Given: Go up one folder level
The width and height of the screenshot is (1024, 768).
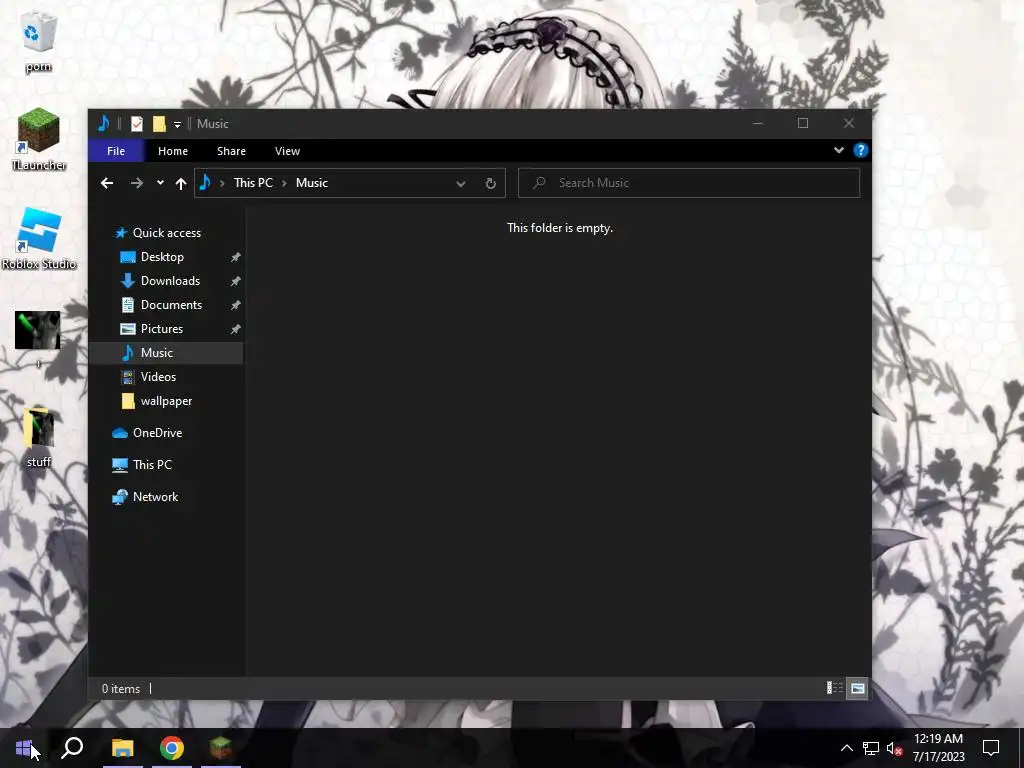Looking at the screenshot, I should (181, 184).
